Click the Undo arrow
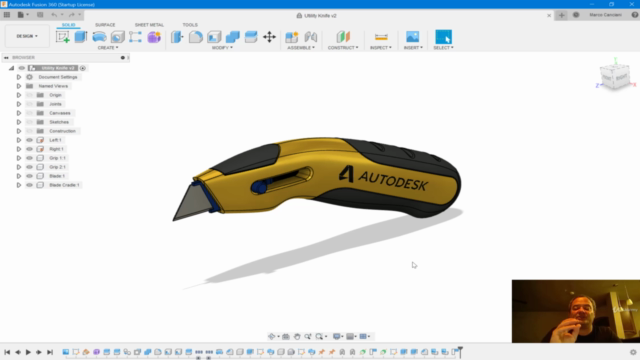 54,15
